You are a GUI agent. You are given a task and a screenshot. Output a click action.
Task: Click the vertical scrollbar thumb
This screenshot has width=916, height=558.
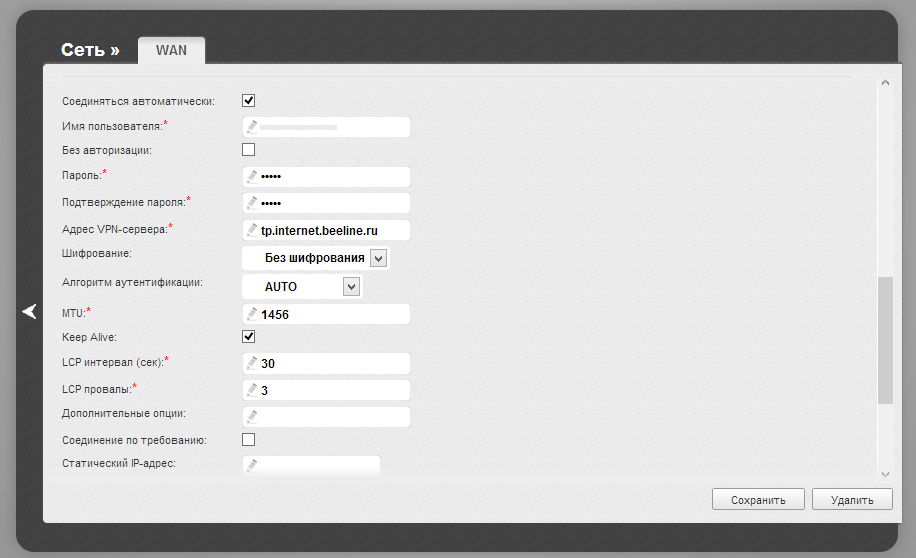pyautogui.click(x=884, y=340)
